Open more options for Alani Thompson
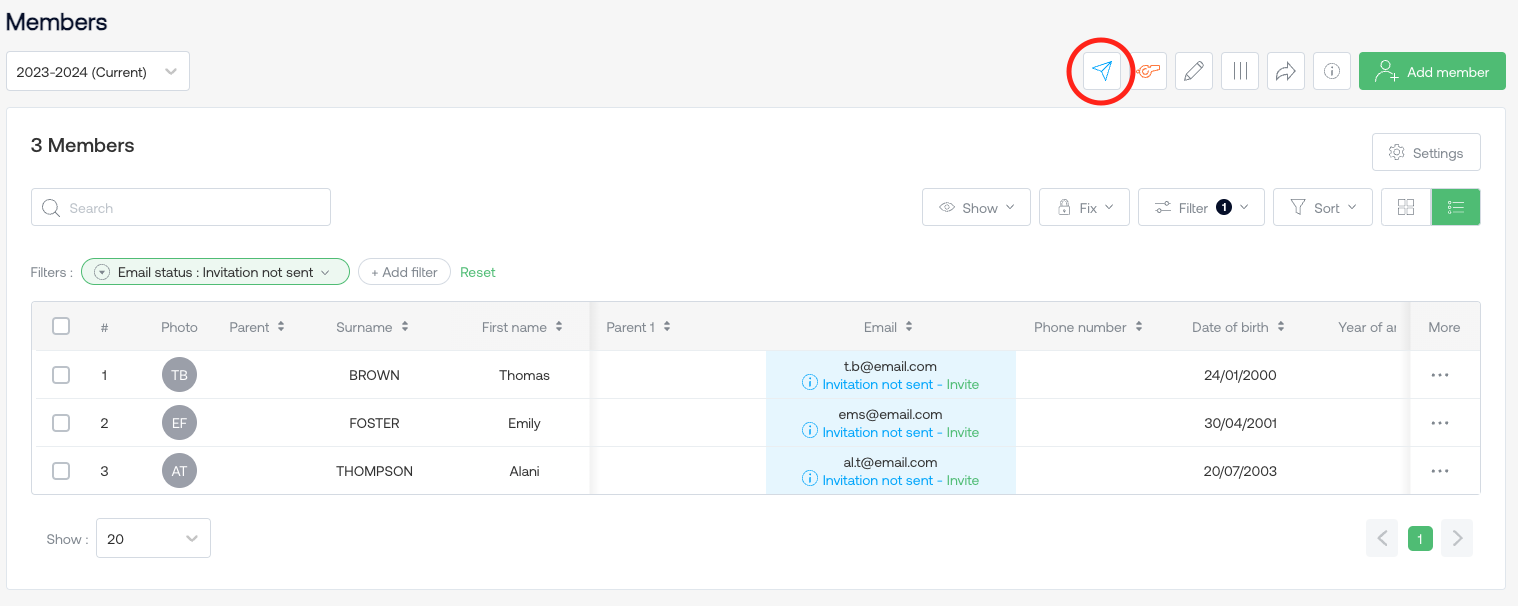Viewport: 1518px width, 606px height. click(x=1439, y=471)
